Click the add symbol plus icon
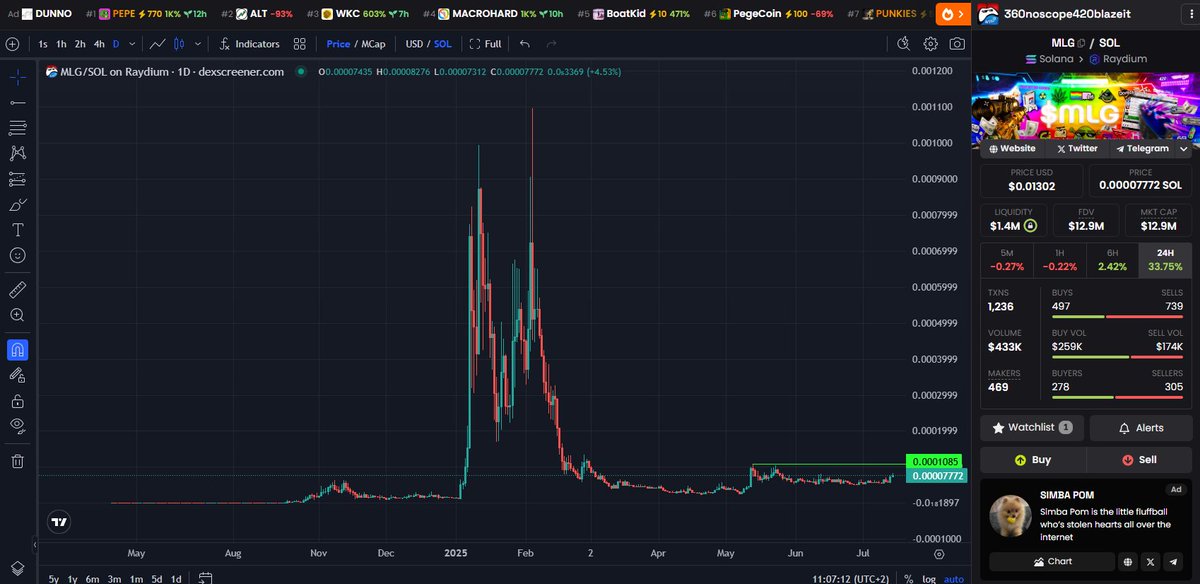The width and height of the screenshot is (1200, 584). pos(12,44)
